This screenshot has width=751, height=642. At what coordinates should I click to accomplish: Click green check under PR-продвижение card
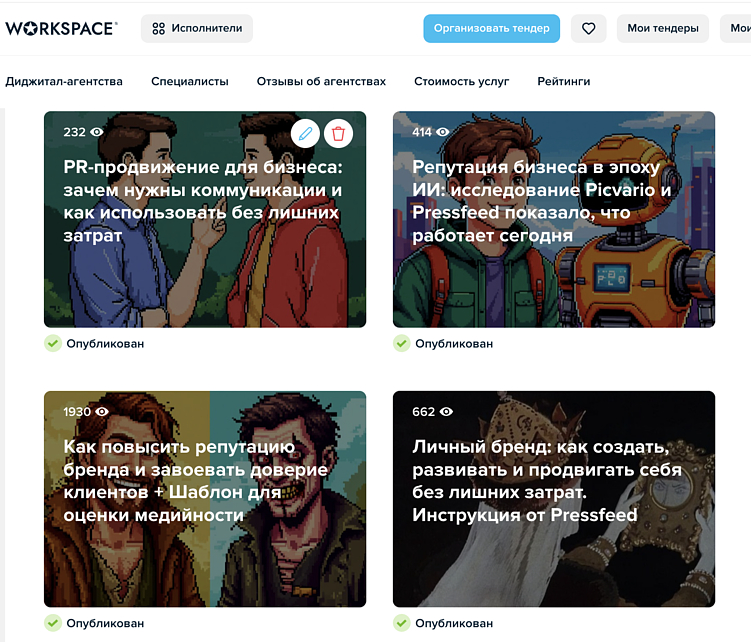pos(53,344)
